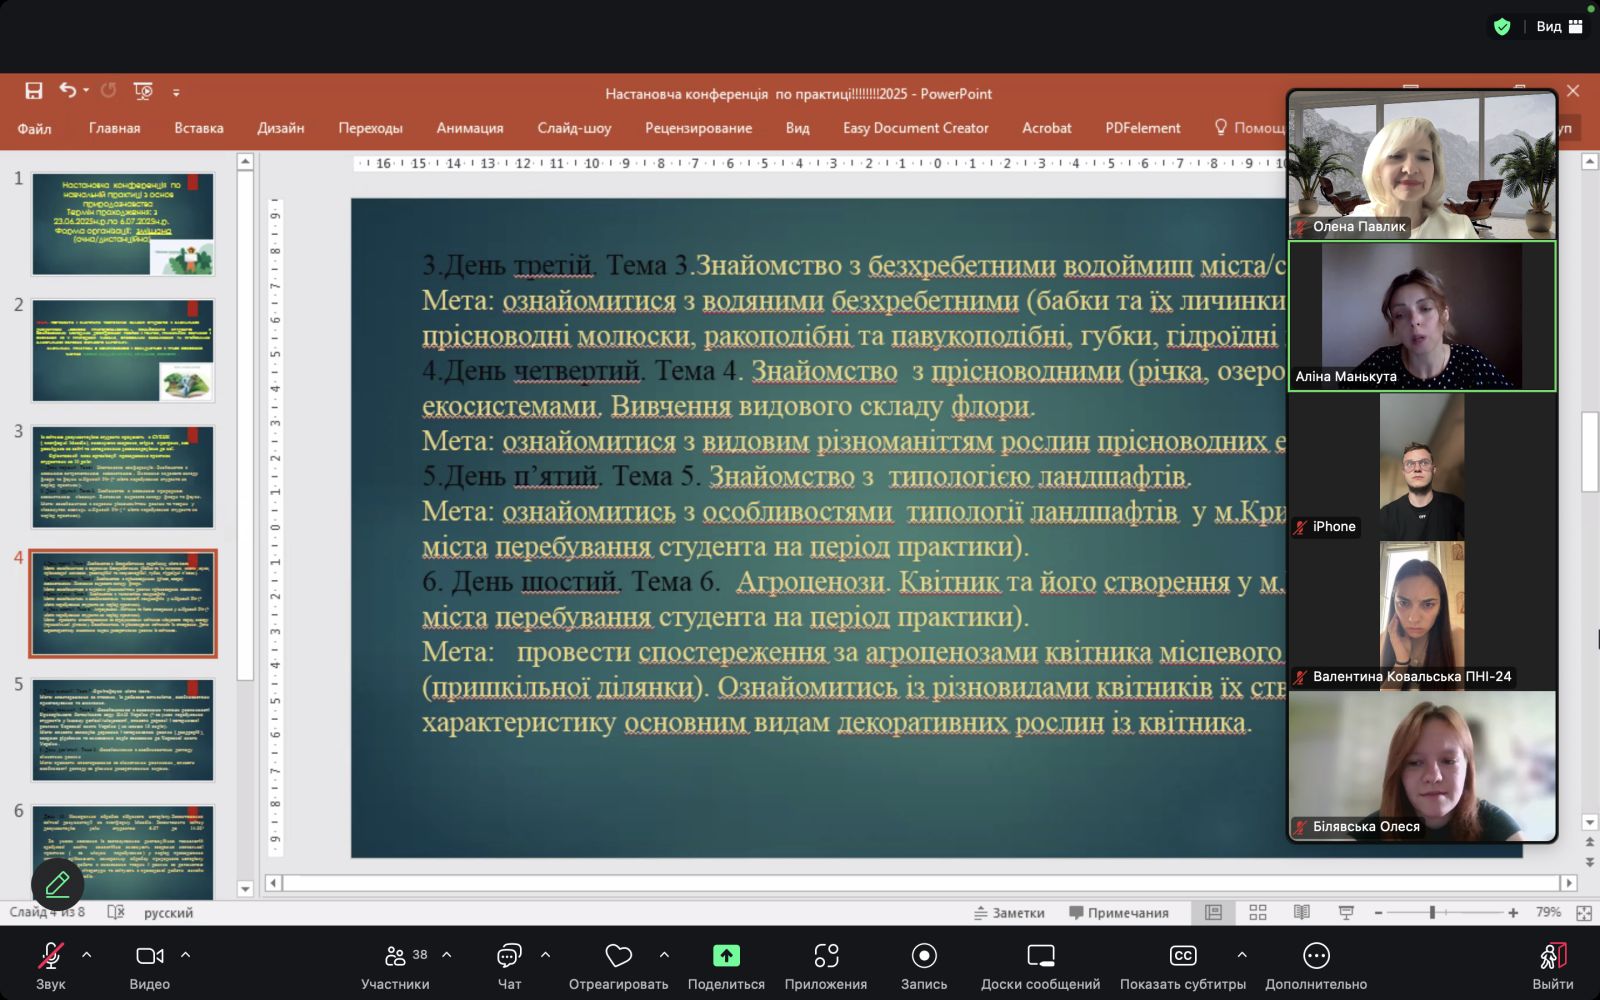Start recording with the Record icon
This screenshot has width=1600, height=1000.
[924, 957]
